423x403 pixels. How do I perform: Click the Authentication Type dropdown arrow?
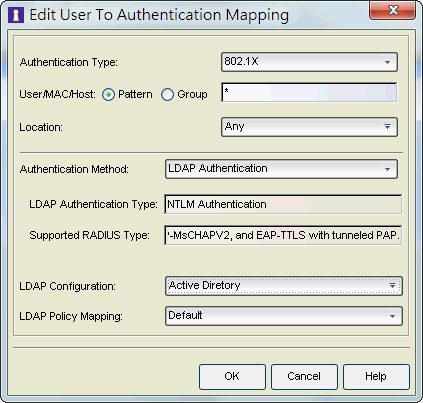point(387,62)
